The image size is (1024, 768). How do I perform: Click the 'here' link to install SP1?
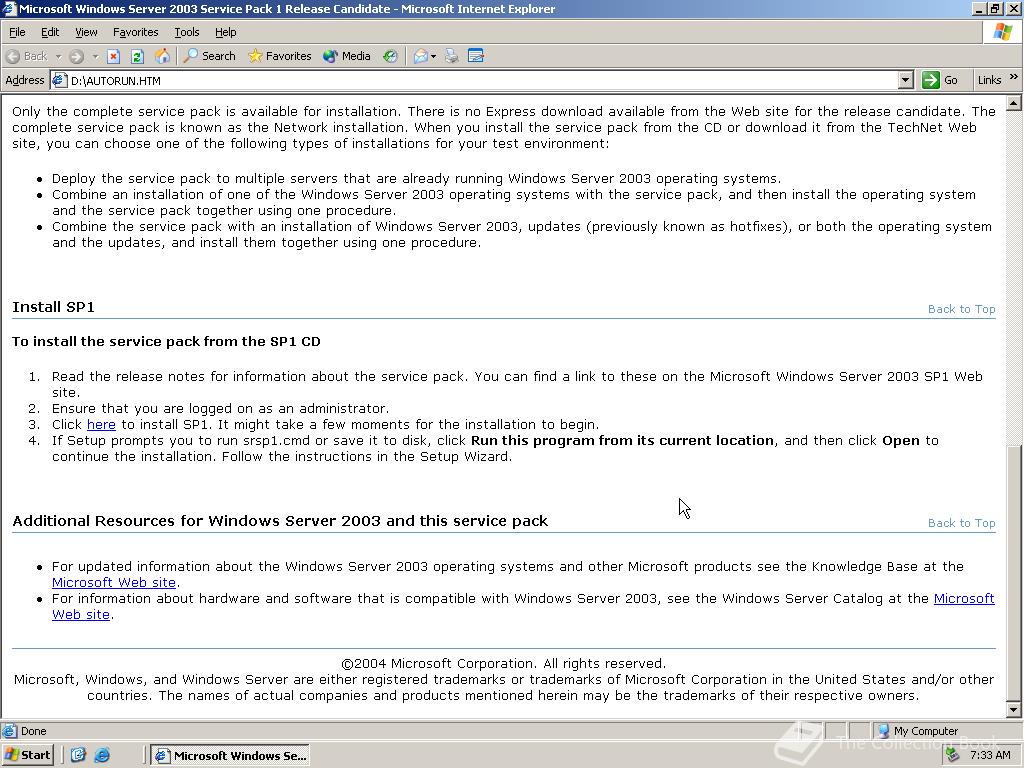[101, 424]
